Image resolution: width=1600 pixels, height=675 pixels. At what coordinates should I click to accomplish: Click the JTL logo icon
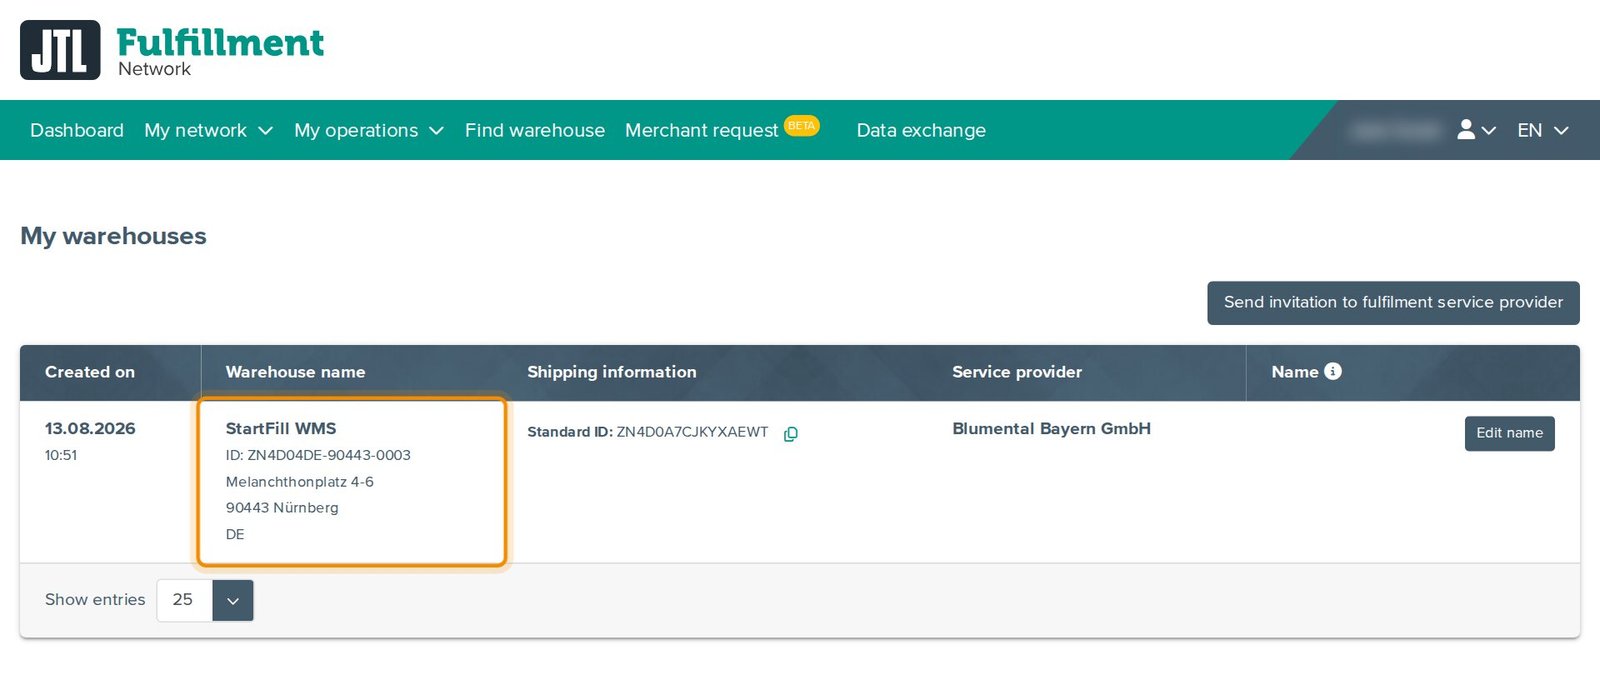click(x=60, y=50)
